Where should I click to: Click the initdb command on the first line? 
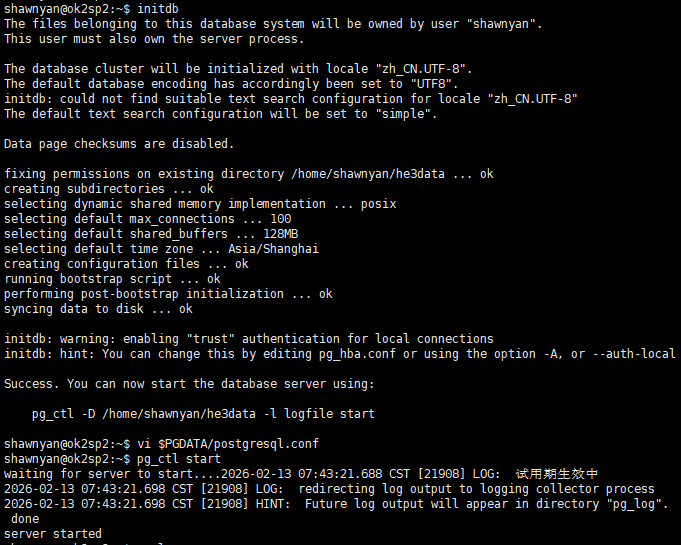(x=158, y=8)
